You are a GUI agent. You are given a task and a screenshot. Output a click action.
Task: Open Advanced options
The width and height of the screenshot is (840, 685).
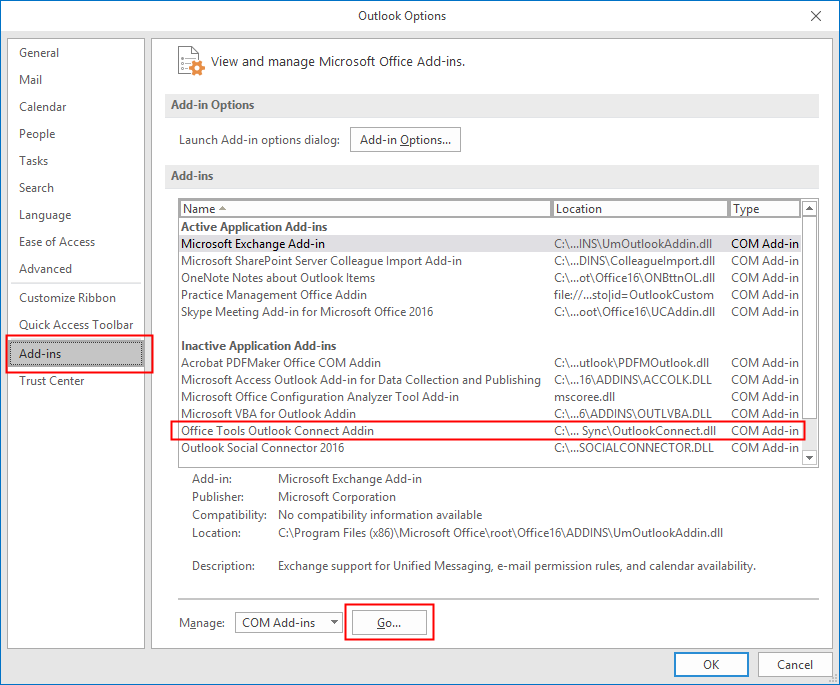(x=45, y=268)
